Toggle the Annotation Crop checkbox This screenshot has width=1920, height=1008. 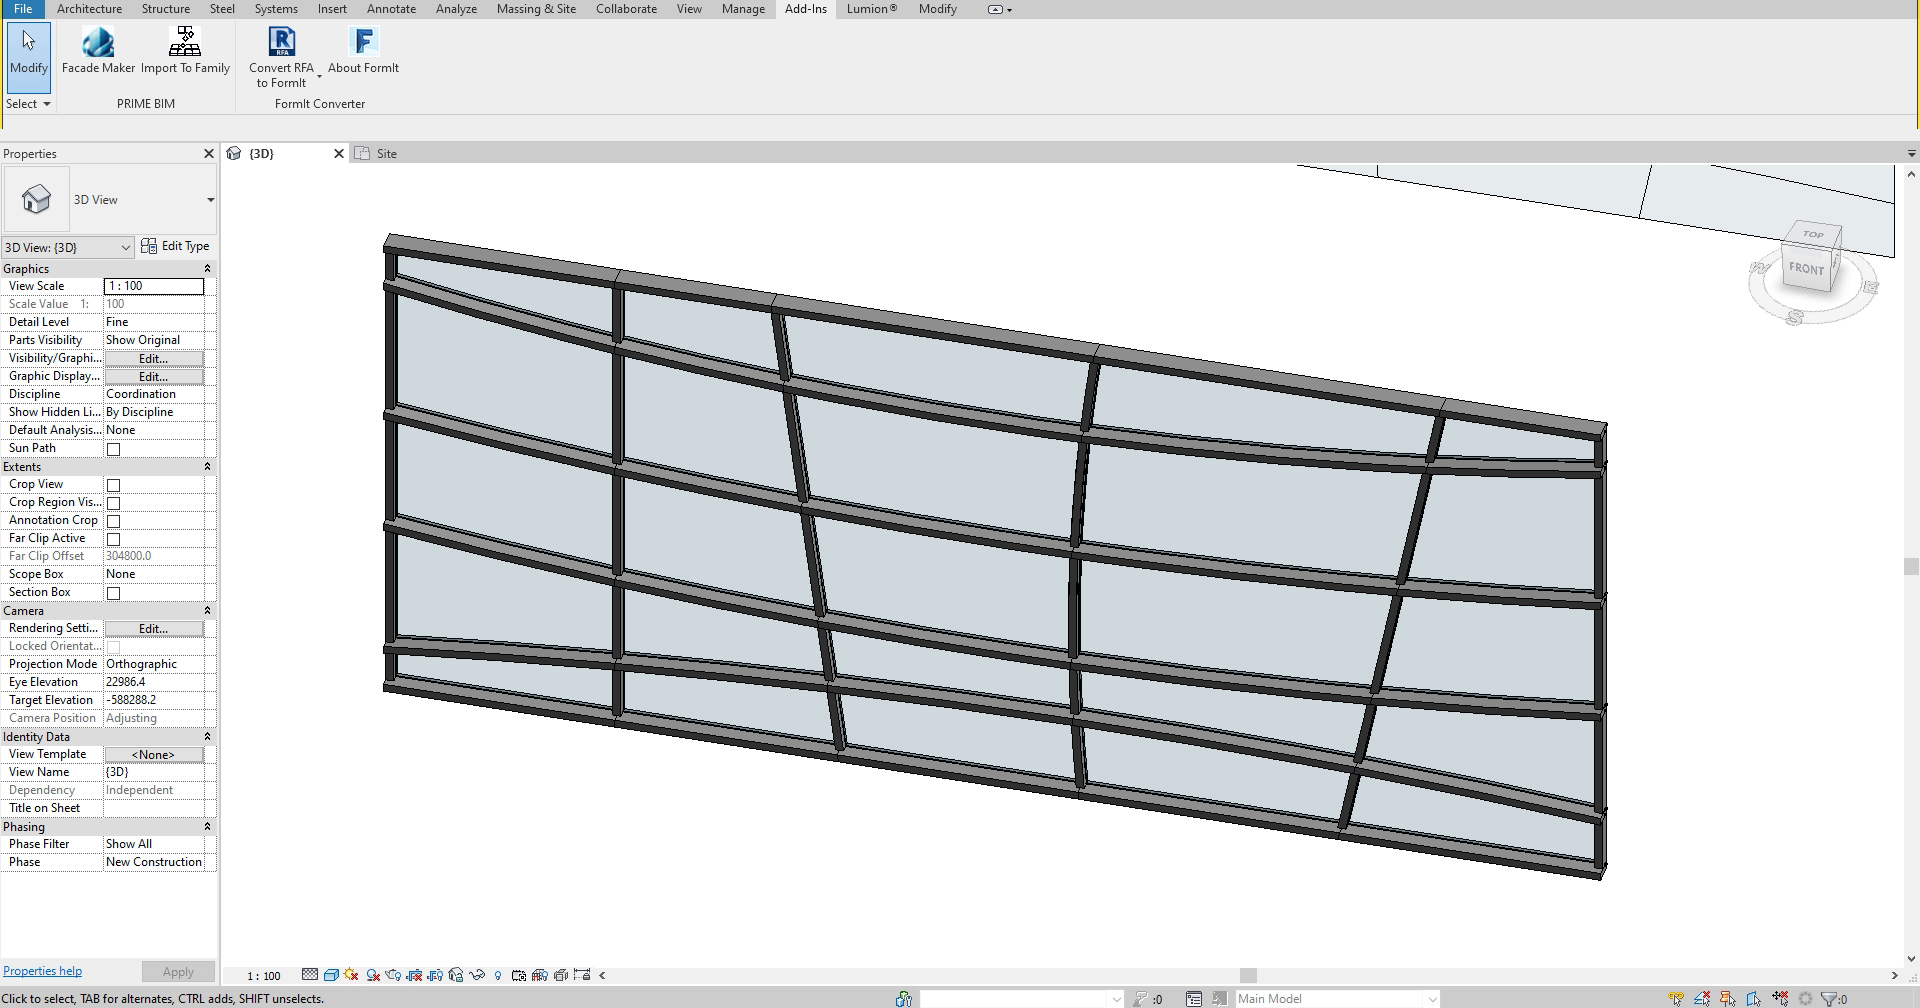[x=113, y=521]
